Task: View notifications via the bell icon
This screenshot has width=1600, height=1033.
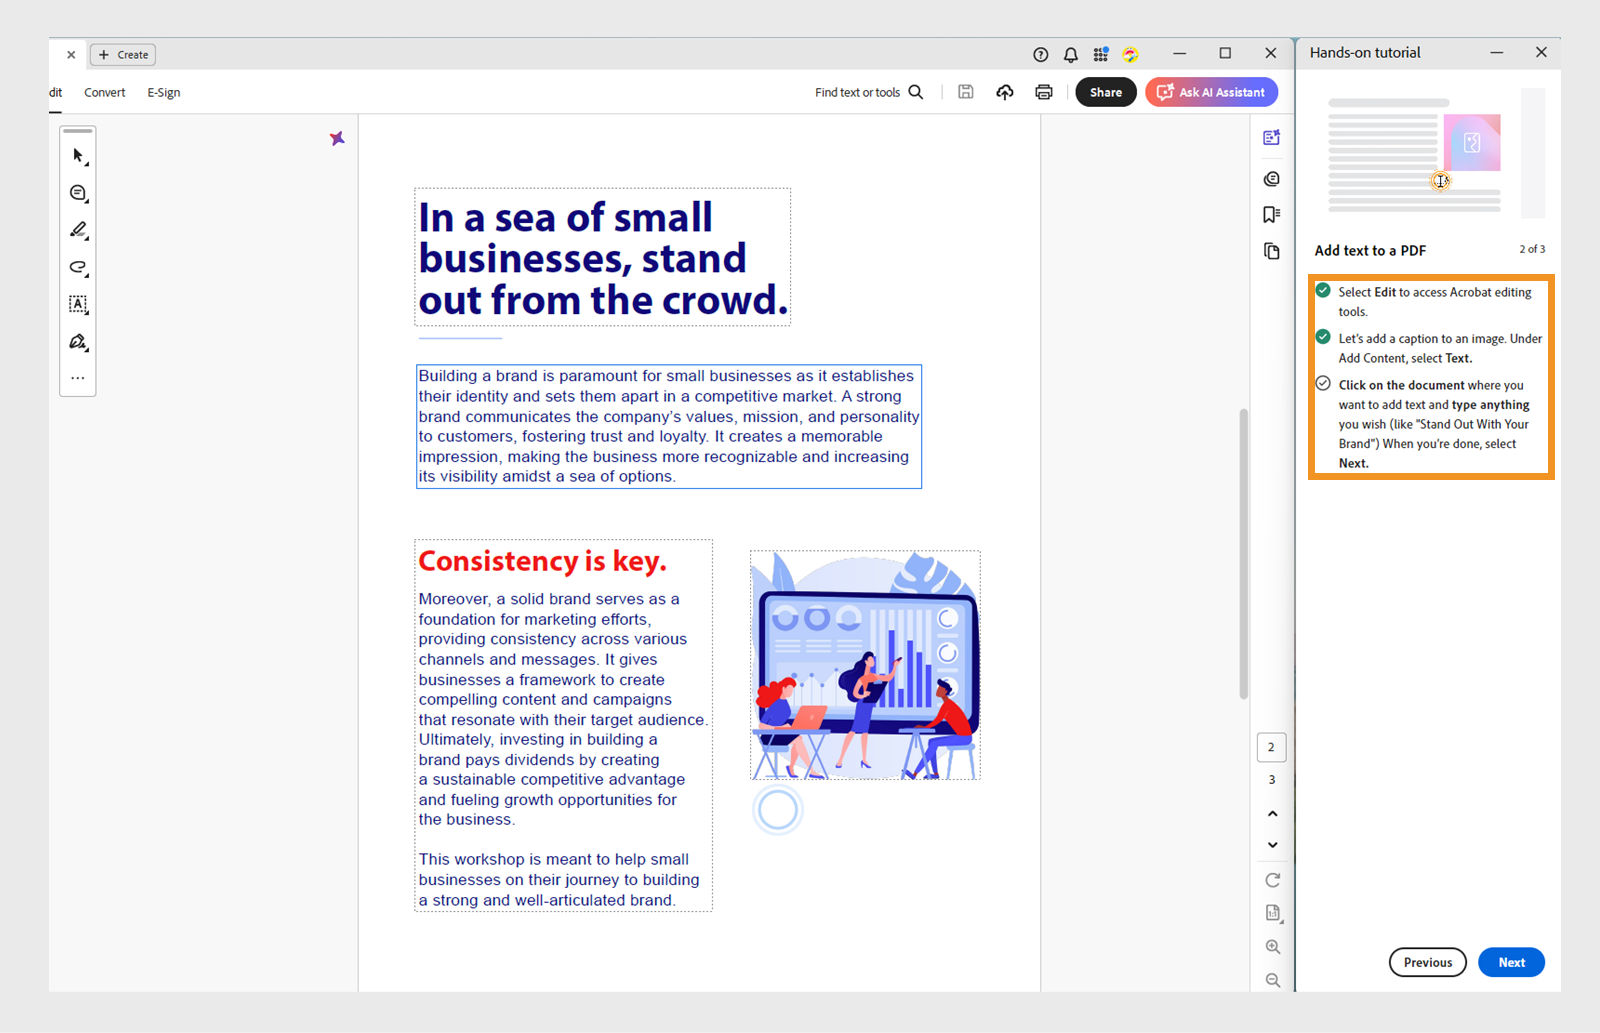Action: (x=1070, y=54)
